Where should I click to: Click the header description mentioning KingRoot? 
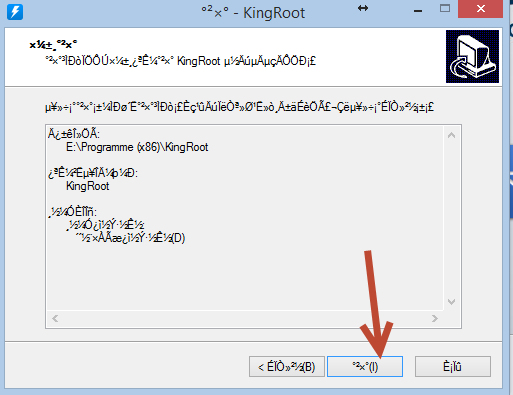(x=180, y=61)
